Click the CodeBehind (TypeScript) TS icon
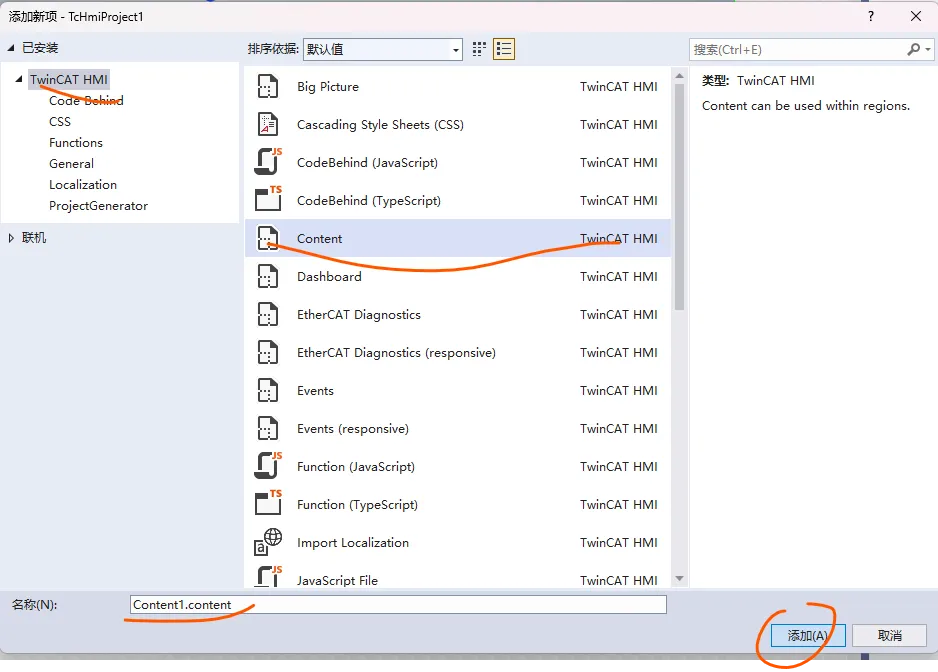 (x=268, y=200)
